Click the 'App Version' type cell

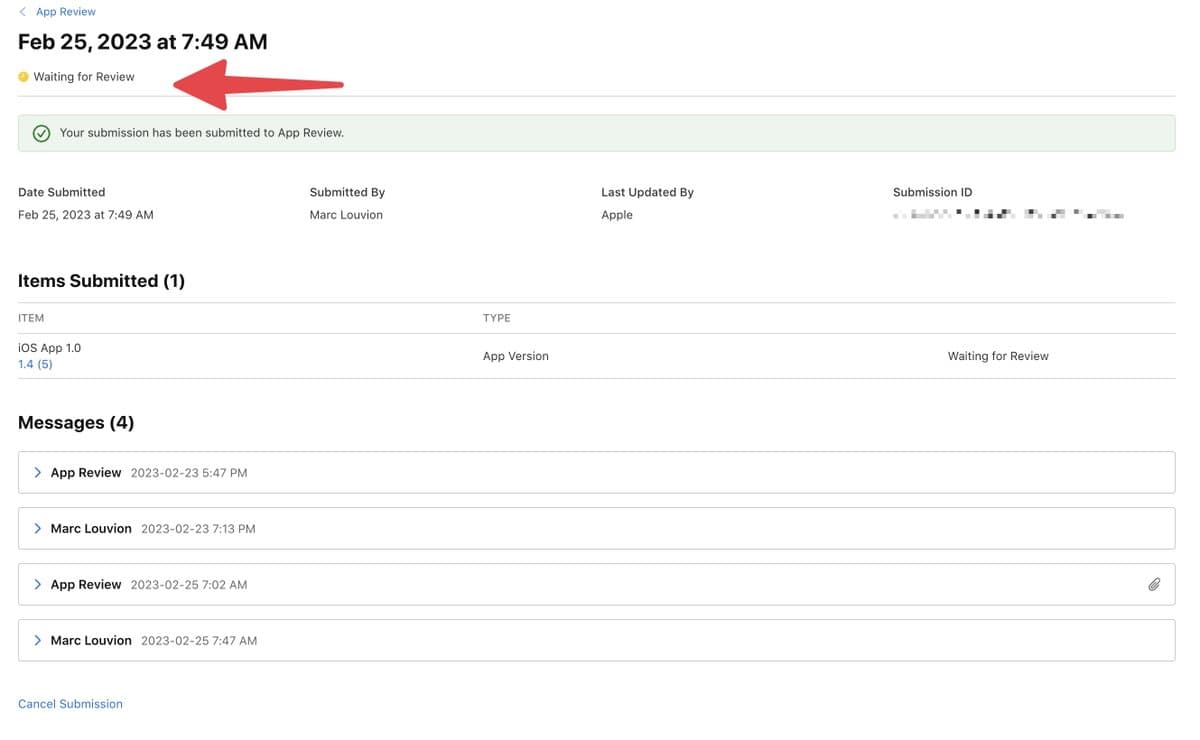(516, 356)
